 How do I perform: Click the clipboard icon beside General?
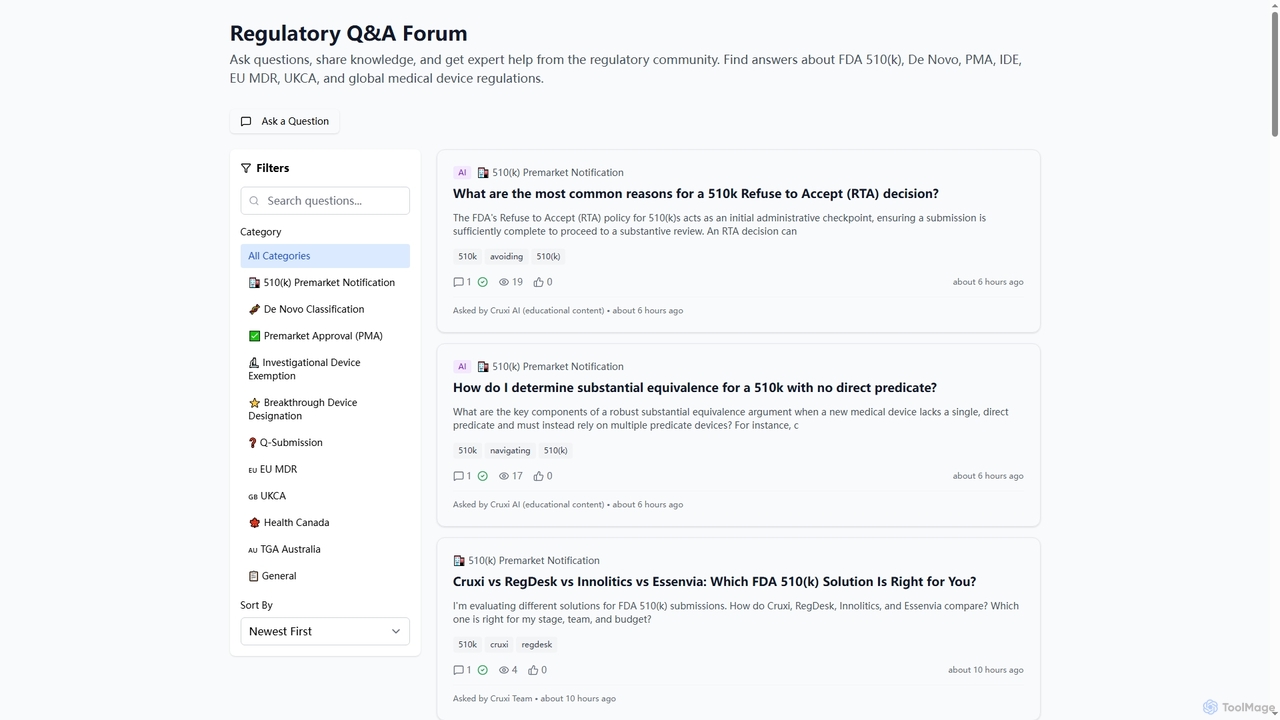click(253, 576)
